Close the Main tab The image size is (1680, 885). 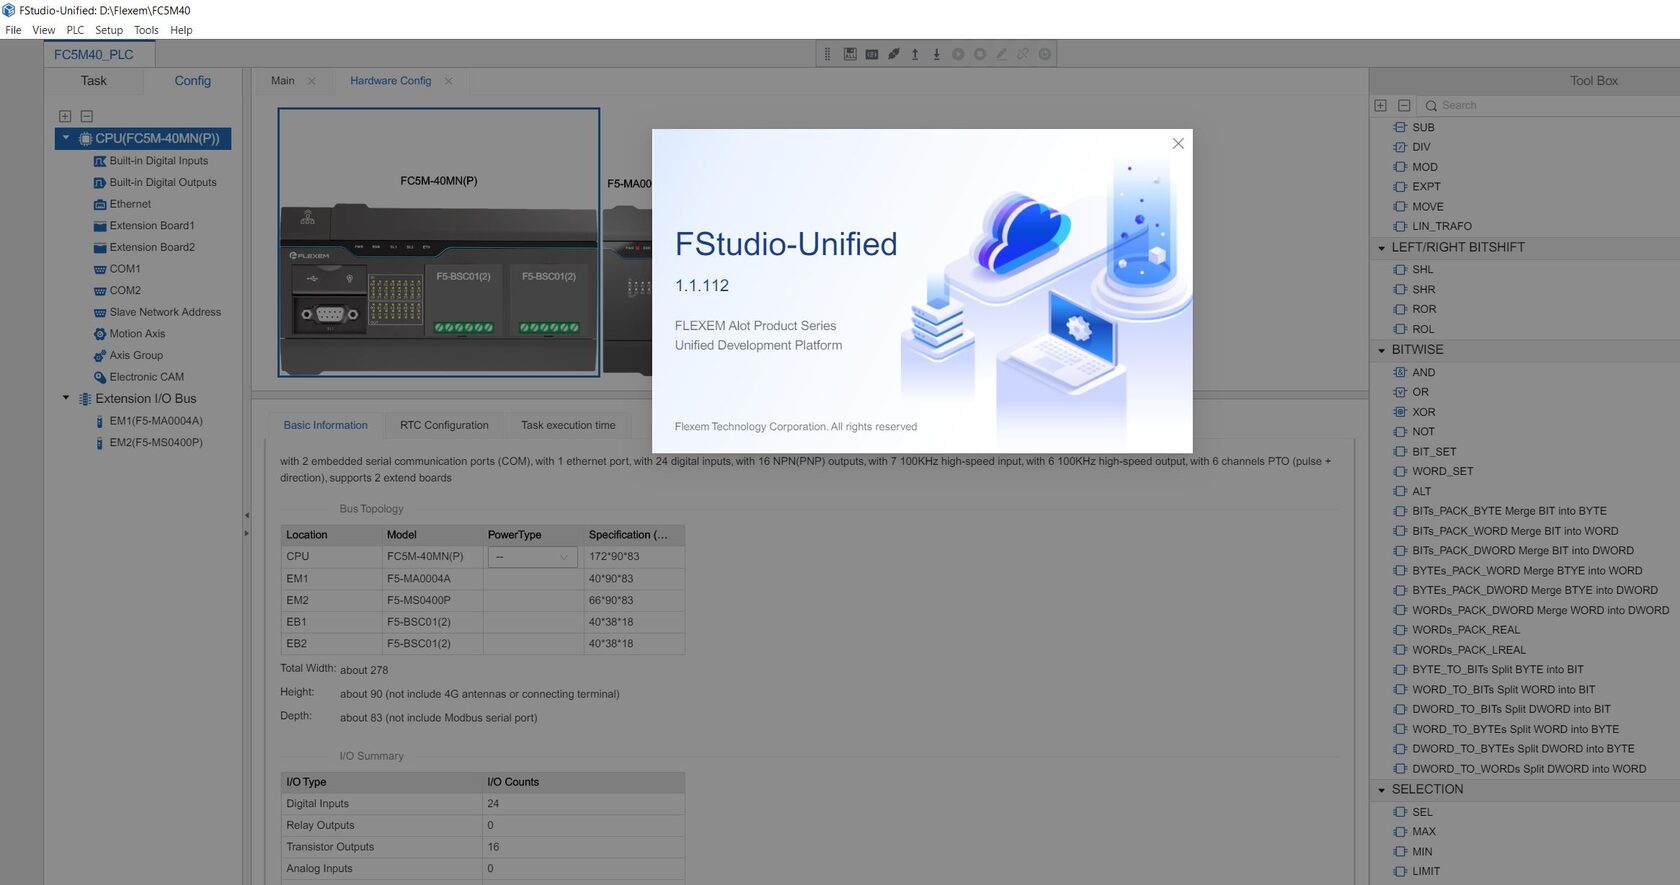(x=312, y=81)
